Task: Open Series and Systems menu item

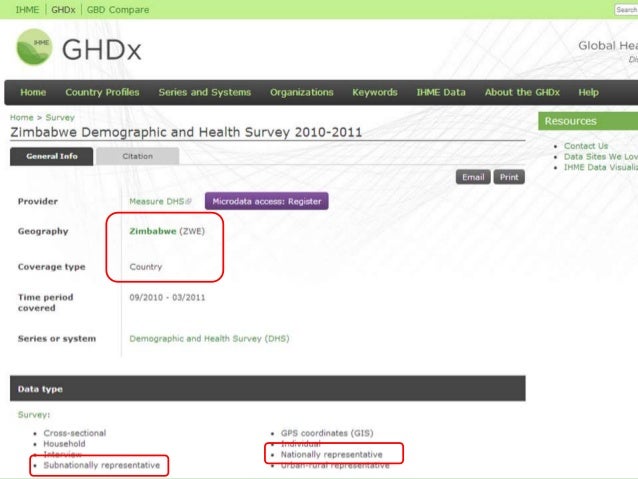Action: pos(205,92)
